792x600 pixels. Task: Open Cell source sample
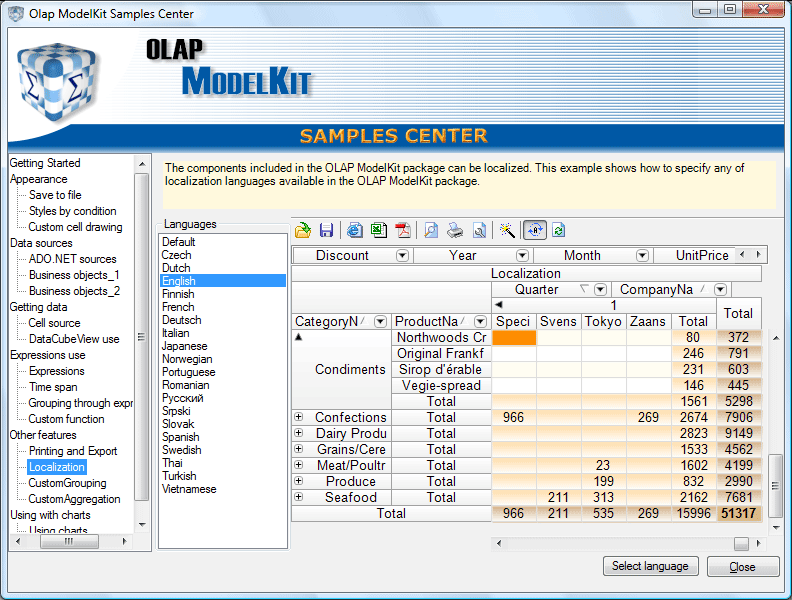54,323
